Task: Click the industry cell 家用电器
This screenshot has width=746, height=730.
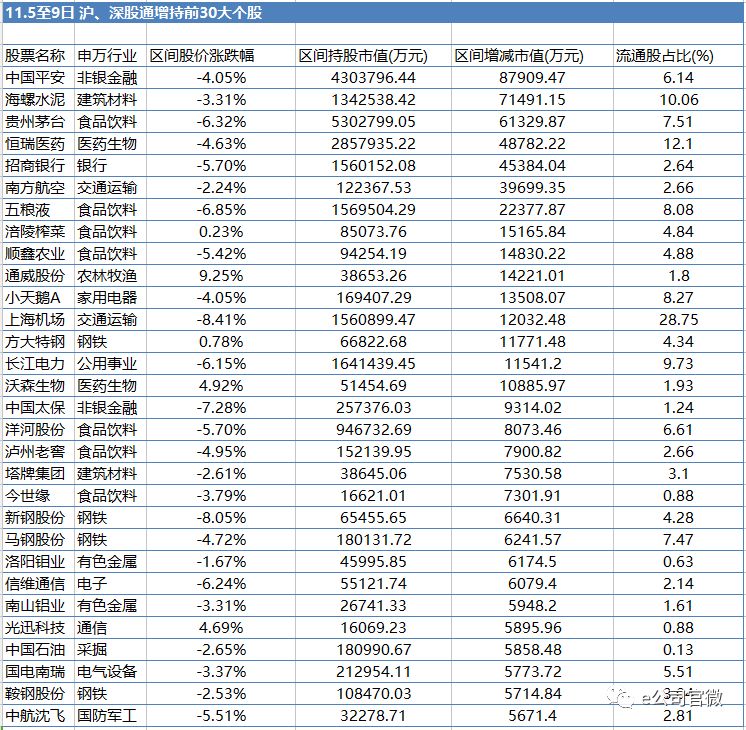Action: 107,297
